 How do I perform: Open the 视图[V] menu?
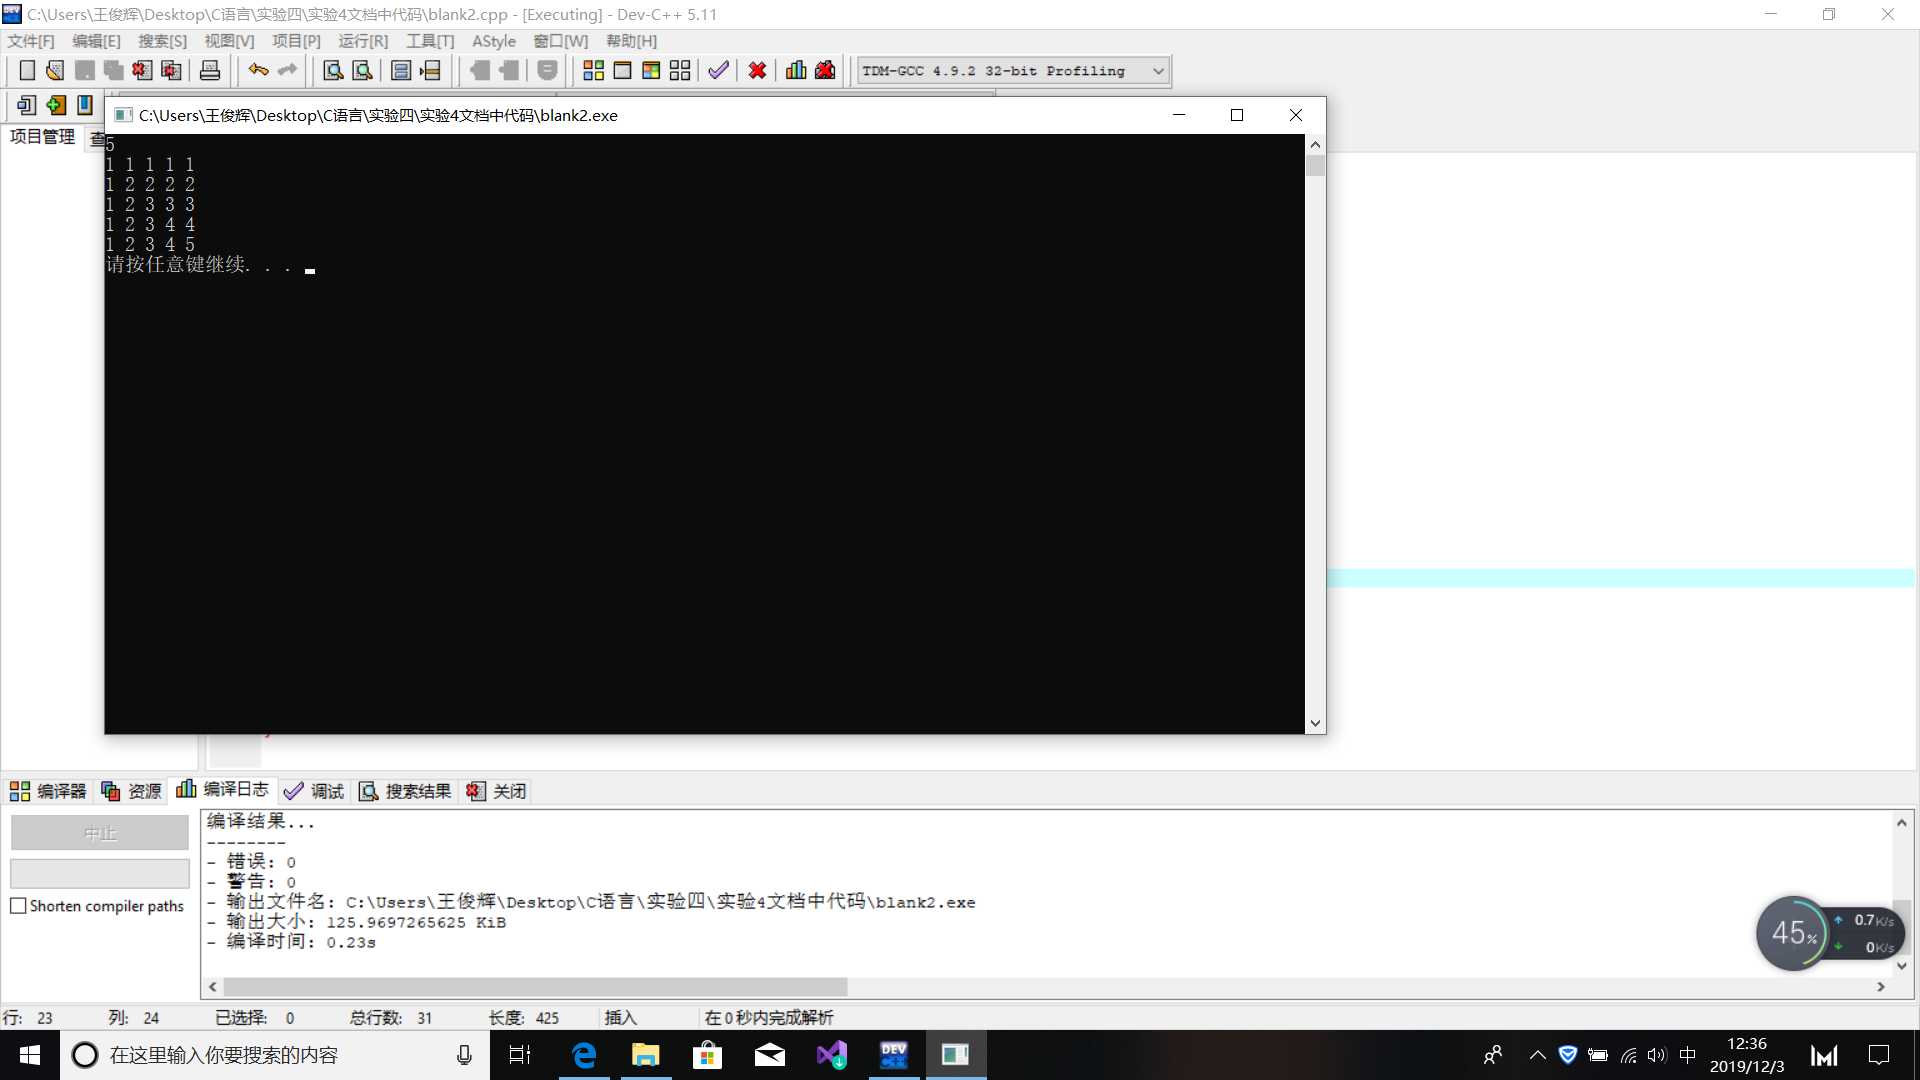point(229,41)
